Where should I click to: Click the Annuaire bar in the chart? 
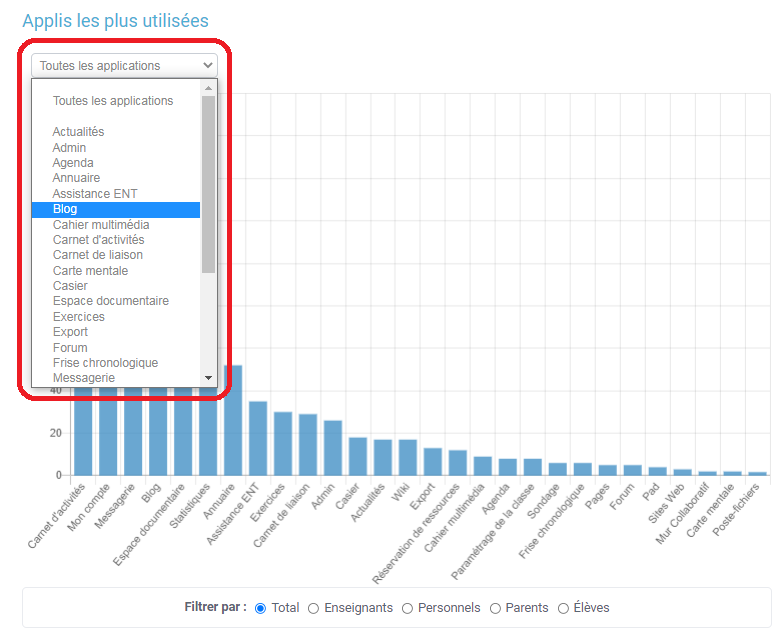233,420
